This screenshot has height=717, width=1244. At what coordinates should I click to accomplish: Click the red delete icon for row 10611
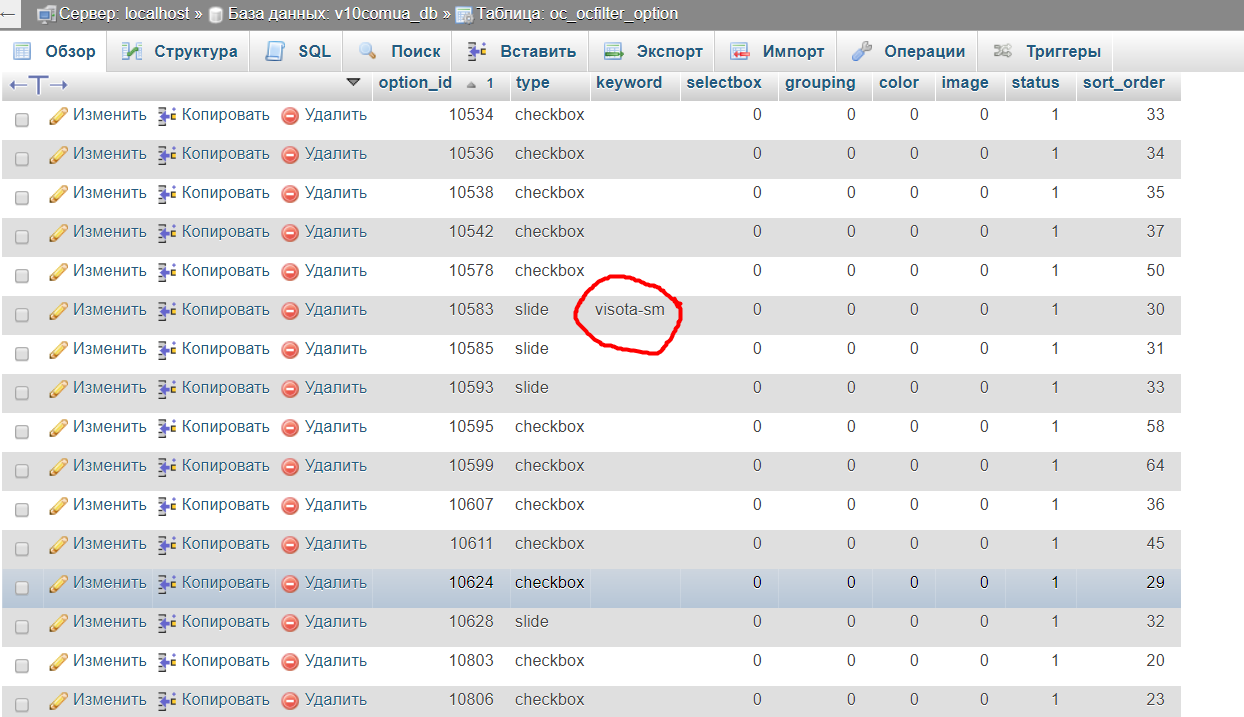point(290,545)
